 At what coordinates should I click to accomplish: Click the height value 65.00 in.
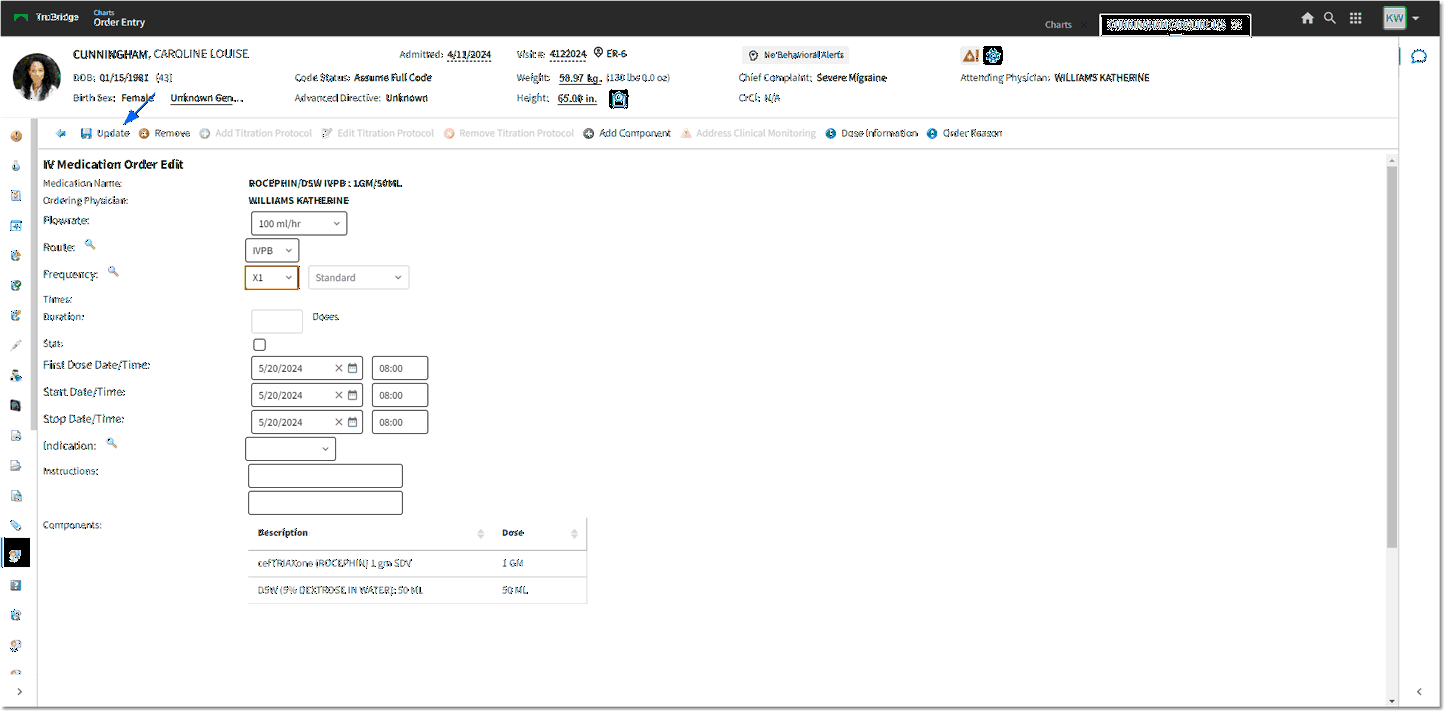(577, 98)
